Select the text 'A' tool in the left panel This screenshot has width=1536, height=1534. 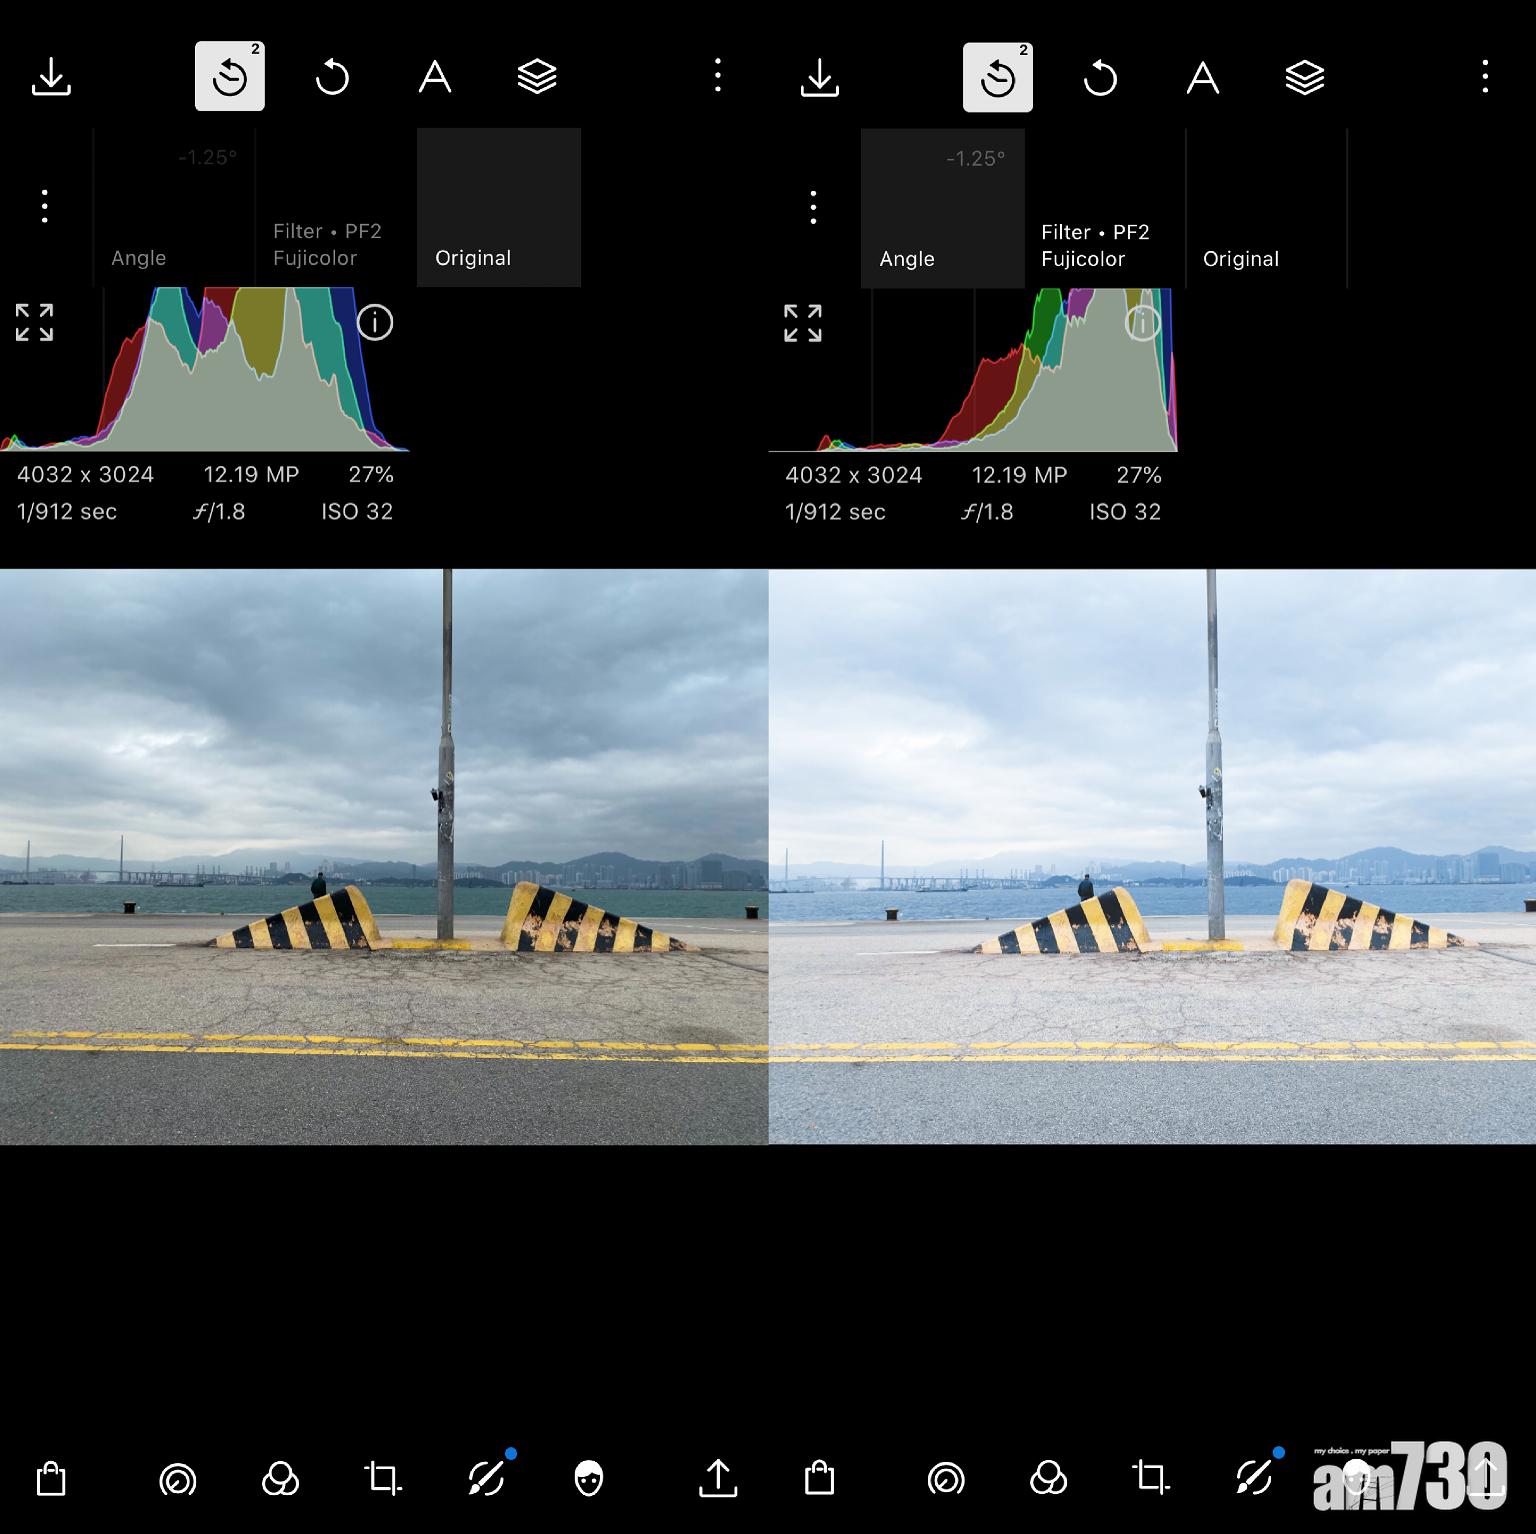(x=434, y=77)
